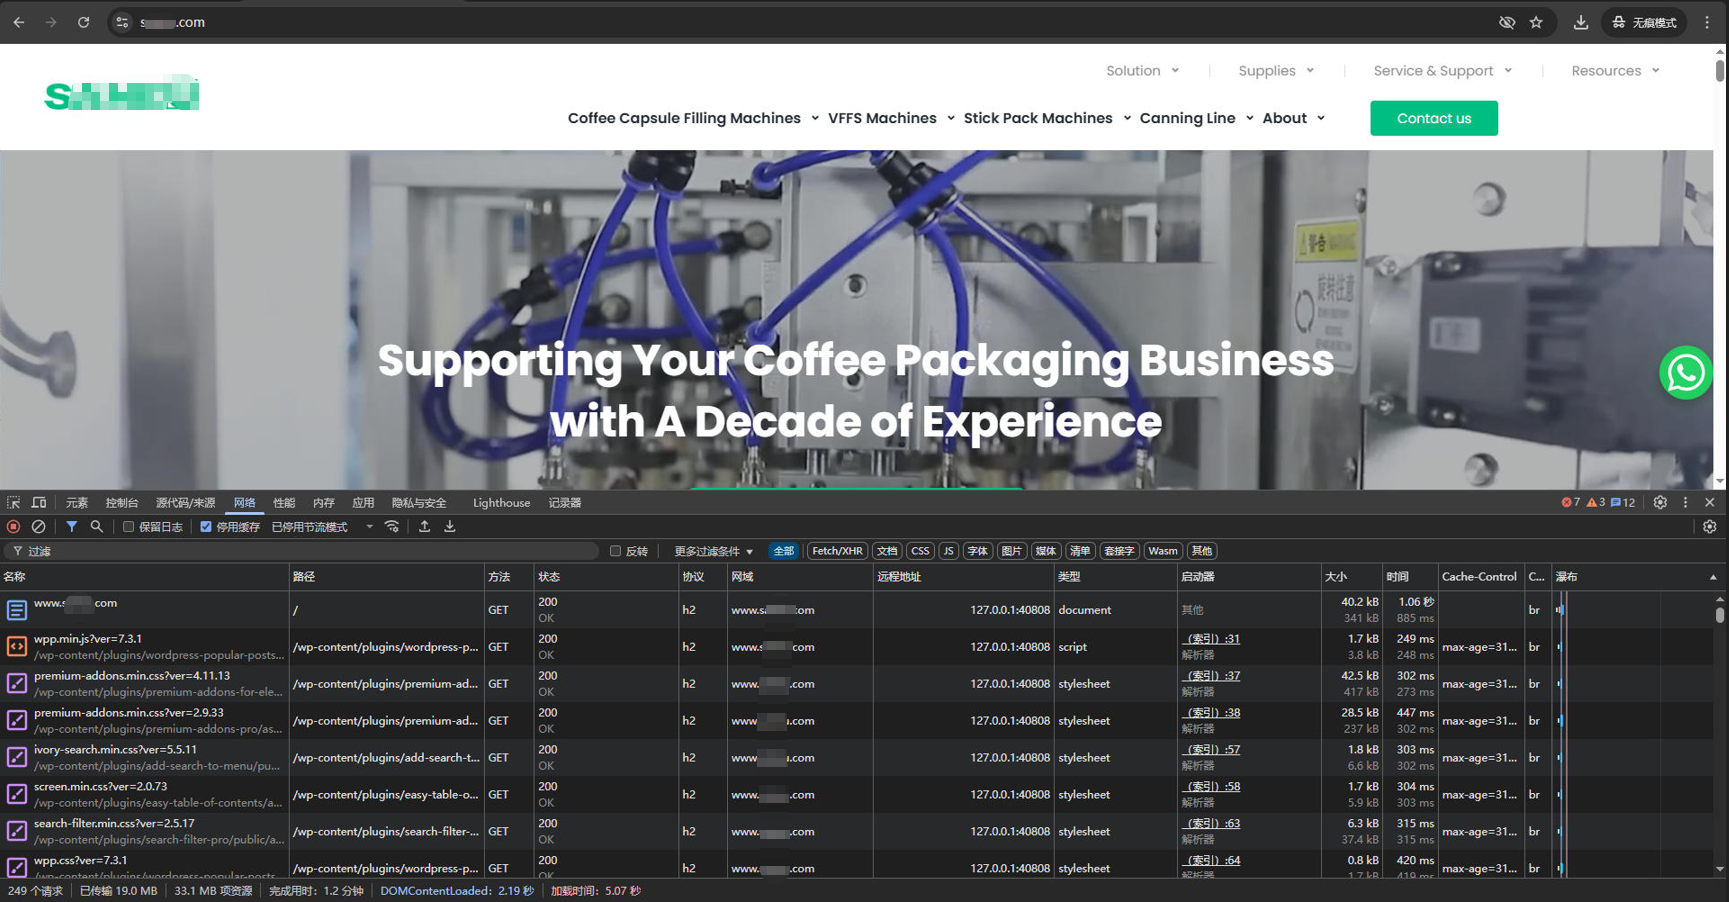This screenshot has width=1729, height=902.
Task: Toggle device toolbar emulation icon
Action: coord(39,503)
